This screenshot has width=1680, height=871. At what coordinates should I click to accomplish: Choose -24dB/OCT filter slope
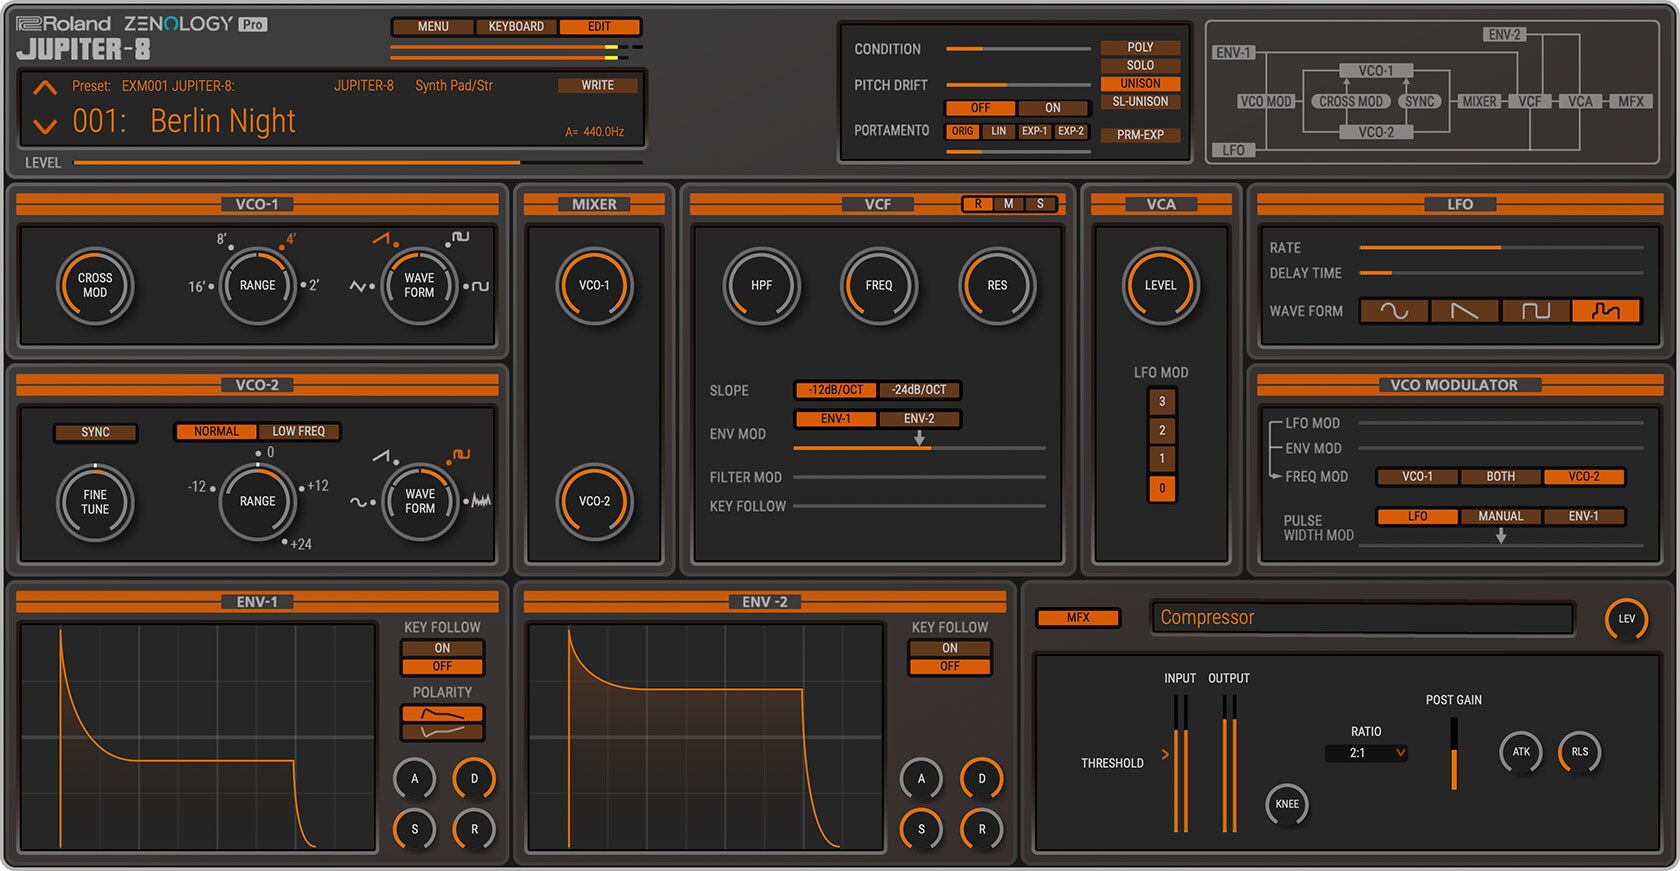[x=919, y=390]
